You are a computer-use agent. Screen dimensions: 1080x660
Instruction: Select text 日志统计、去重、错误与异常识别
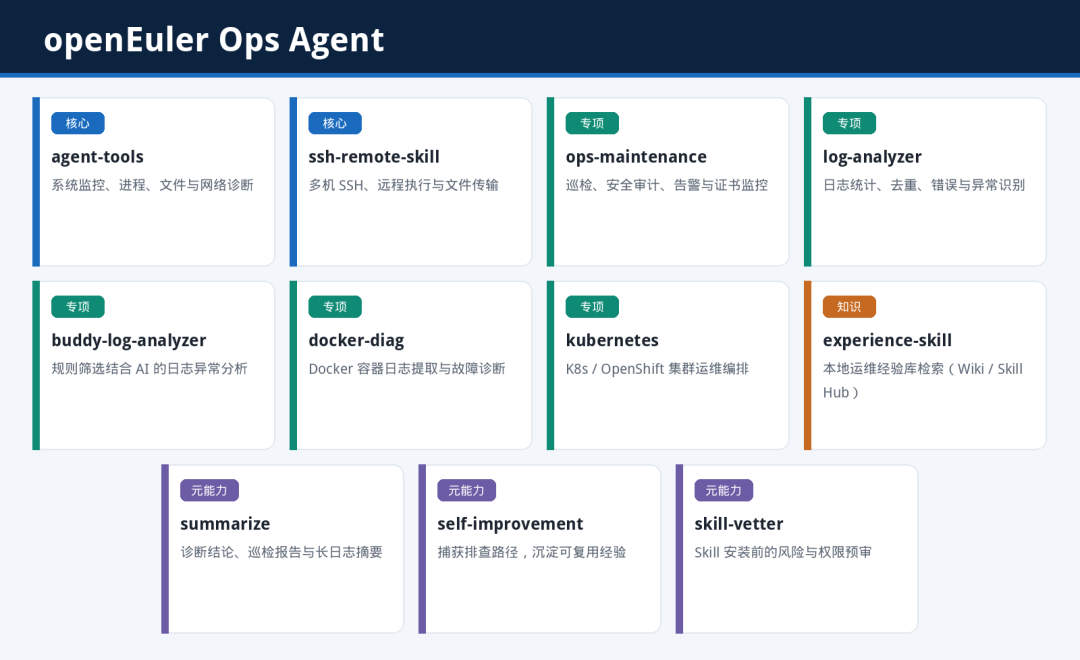924,185
